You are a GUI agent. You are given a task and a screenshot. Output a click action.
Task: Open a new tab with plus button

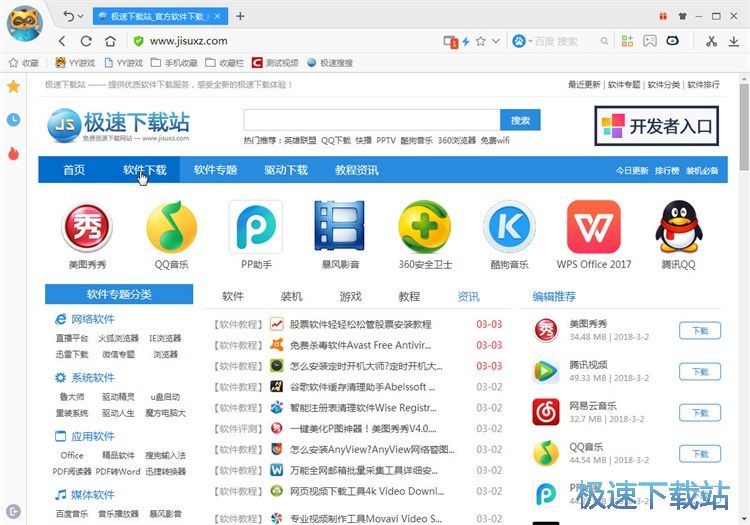[x=240, y=16]
